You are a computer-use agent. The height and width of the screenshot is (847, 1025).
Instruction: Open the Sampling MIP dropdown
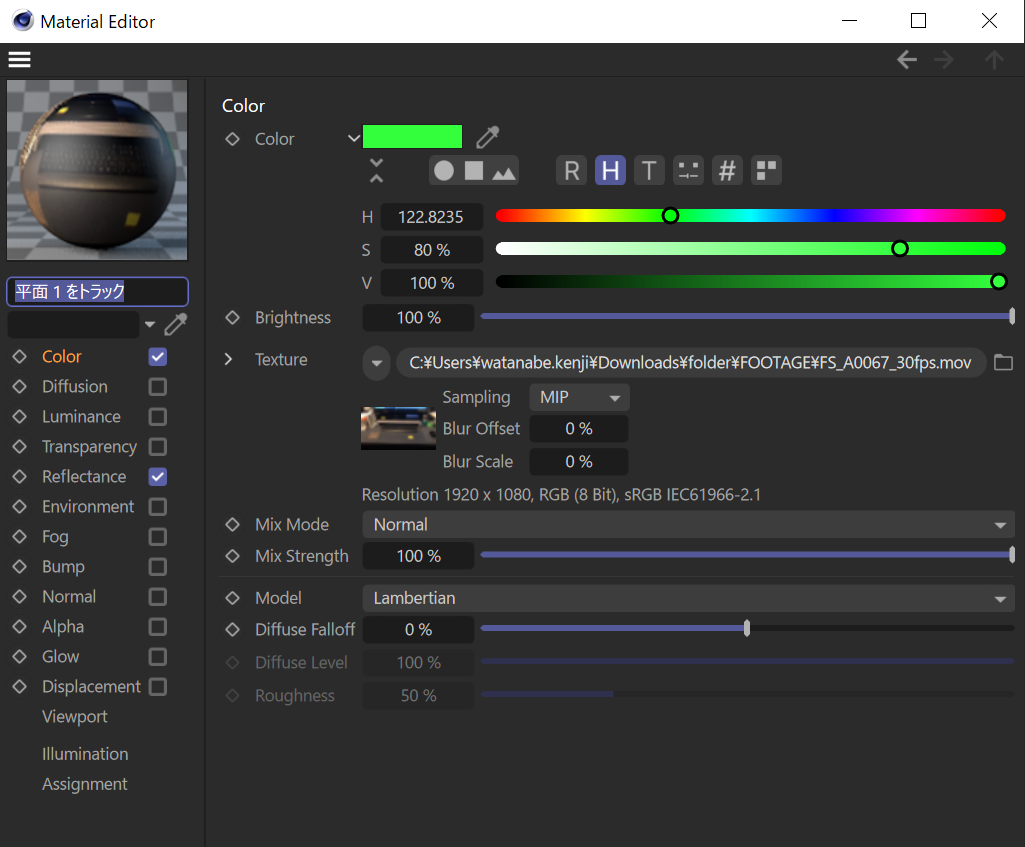pos(579,397)
